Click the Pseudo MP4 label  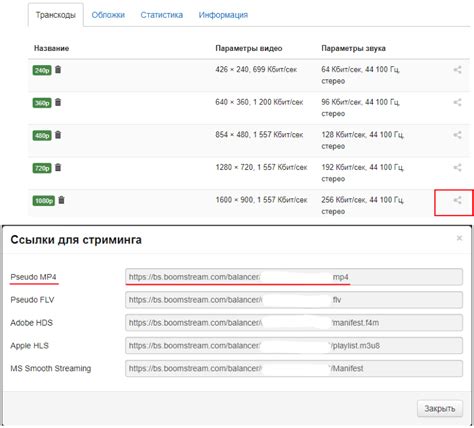(33, 277)
